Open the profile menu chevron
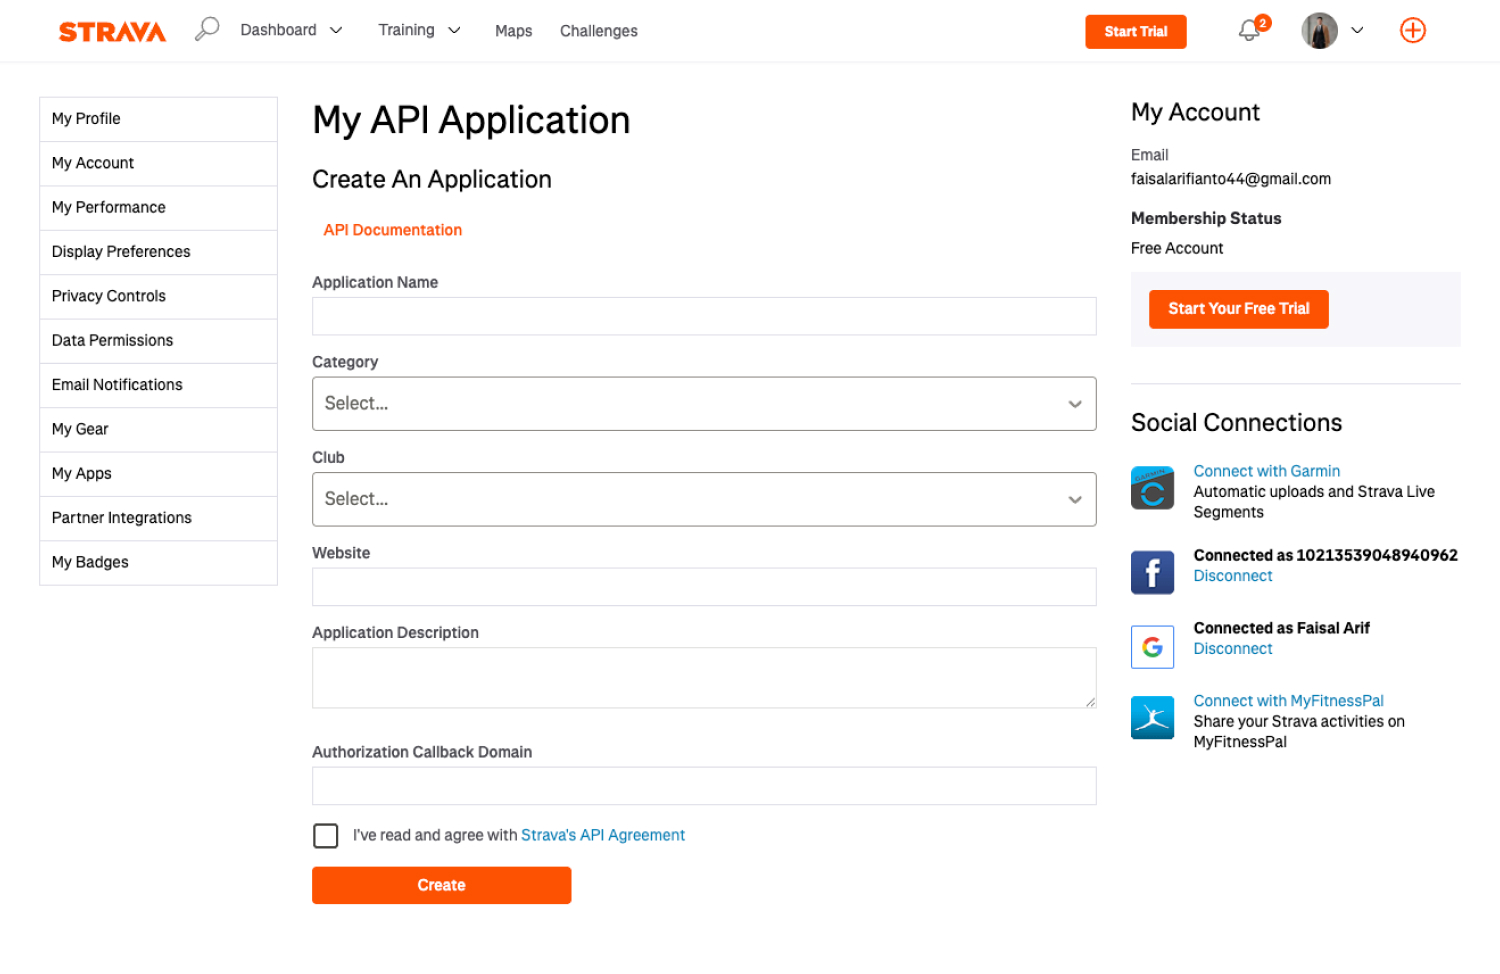The height and width of the screenshot is (974, 1500). tap(1357, 31)
